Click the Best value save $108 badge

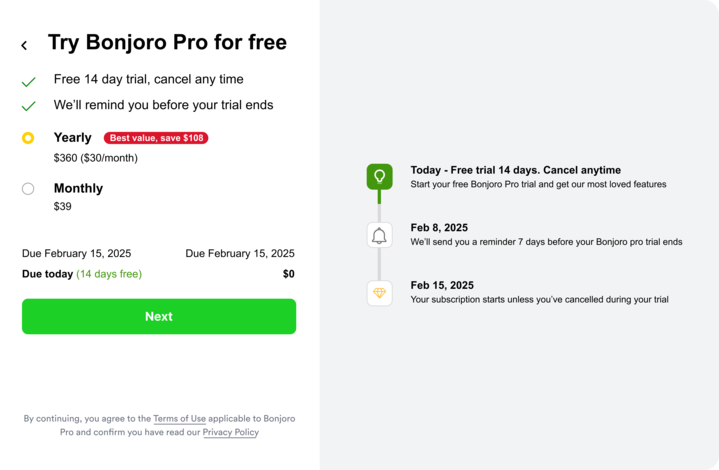[x=156, y=138]
